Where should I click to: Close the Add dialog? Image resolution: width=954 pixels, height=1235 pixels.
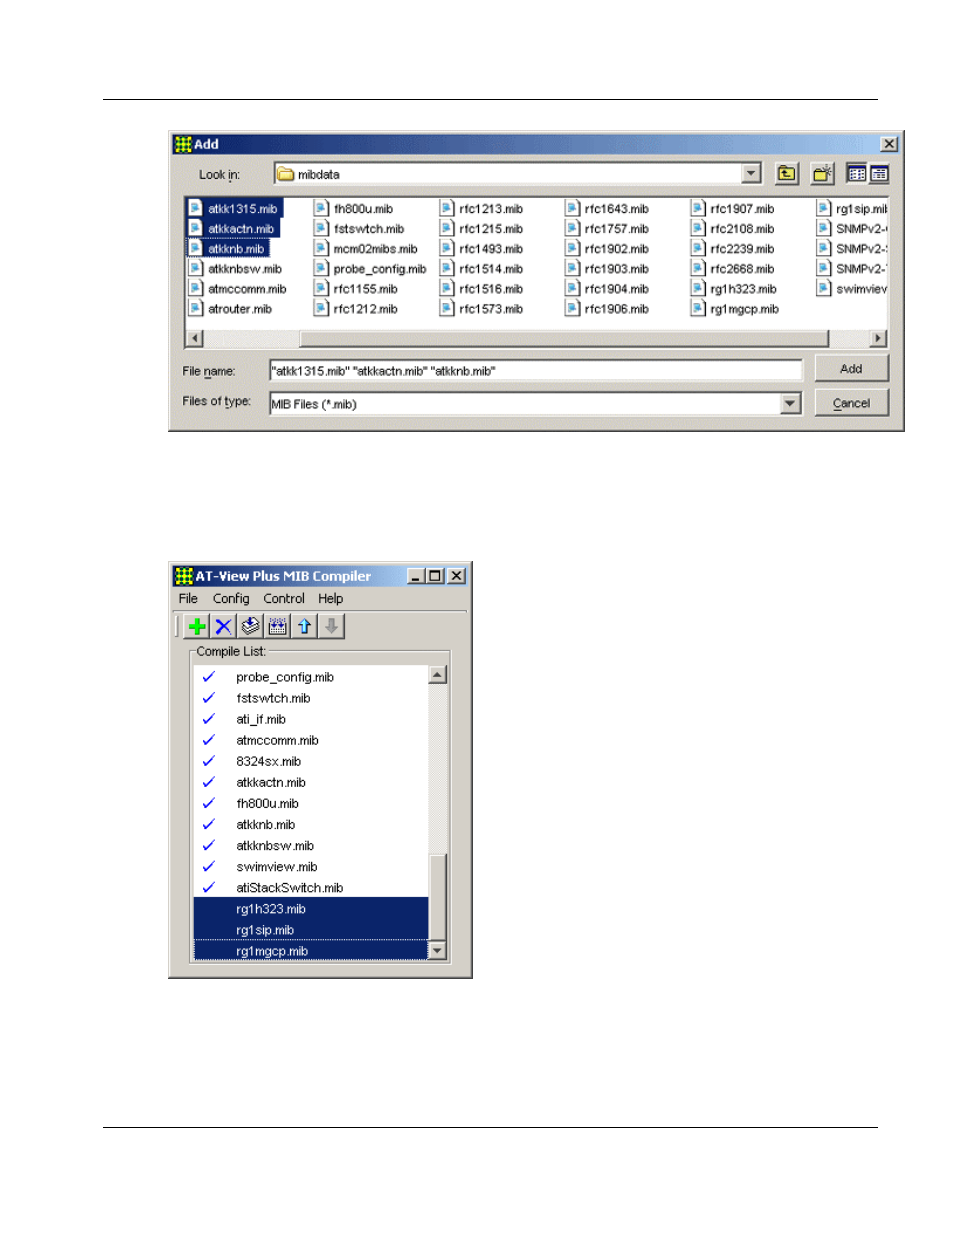pos(889,144)
